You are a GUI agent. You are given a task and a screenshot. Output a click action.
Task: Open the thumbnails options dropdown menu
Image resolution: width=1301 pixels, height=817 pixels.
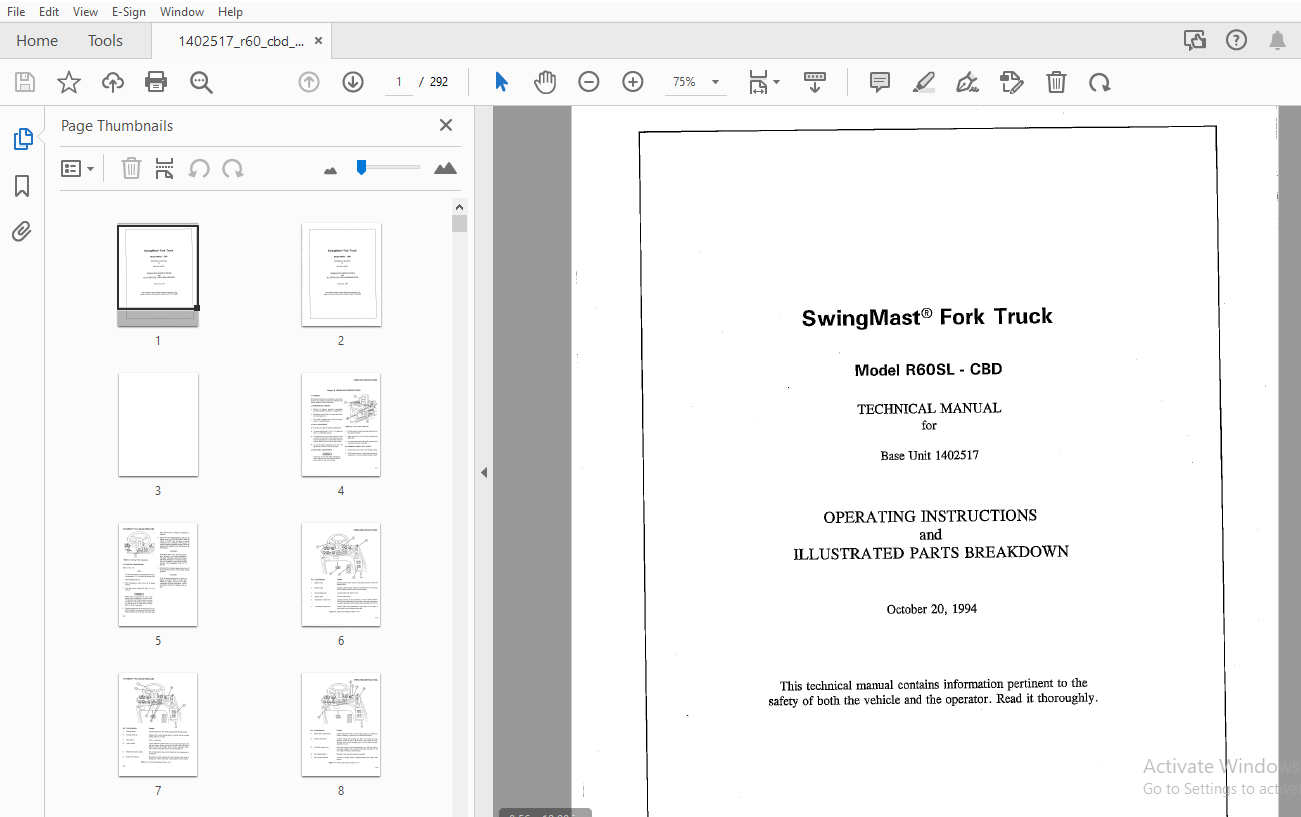coord(78,168)
